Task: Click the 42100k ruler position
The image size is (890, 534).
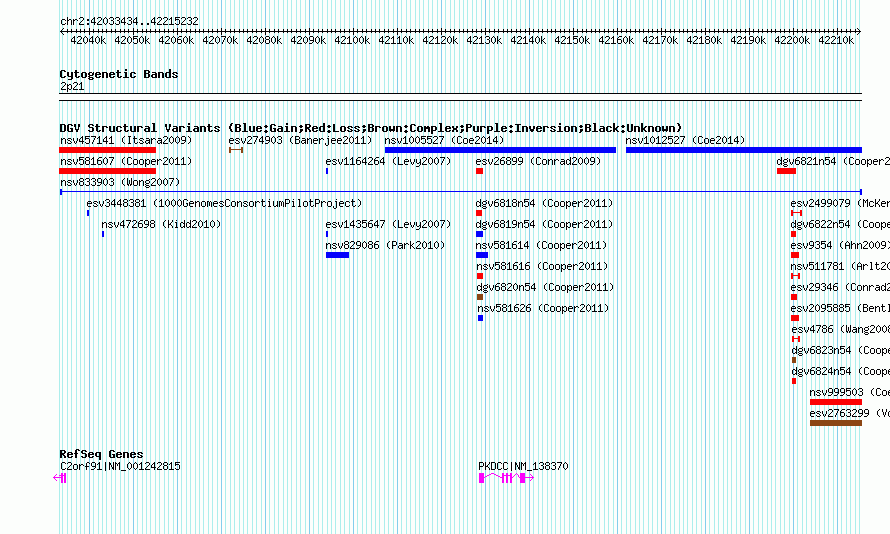Action: (x=352, y=40)
